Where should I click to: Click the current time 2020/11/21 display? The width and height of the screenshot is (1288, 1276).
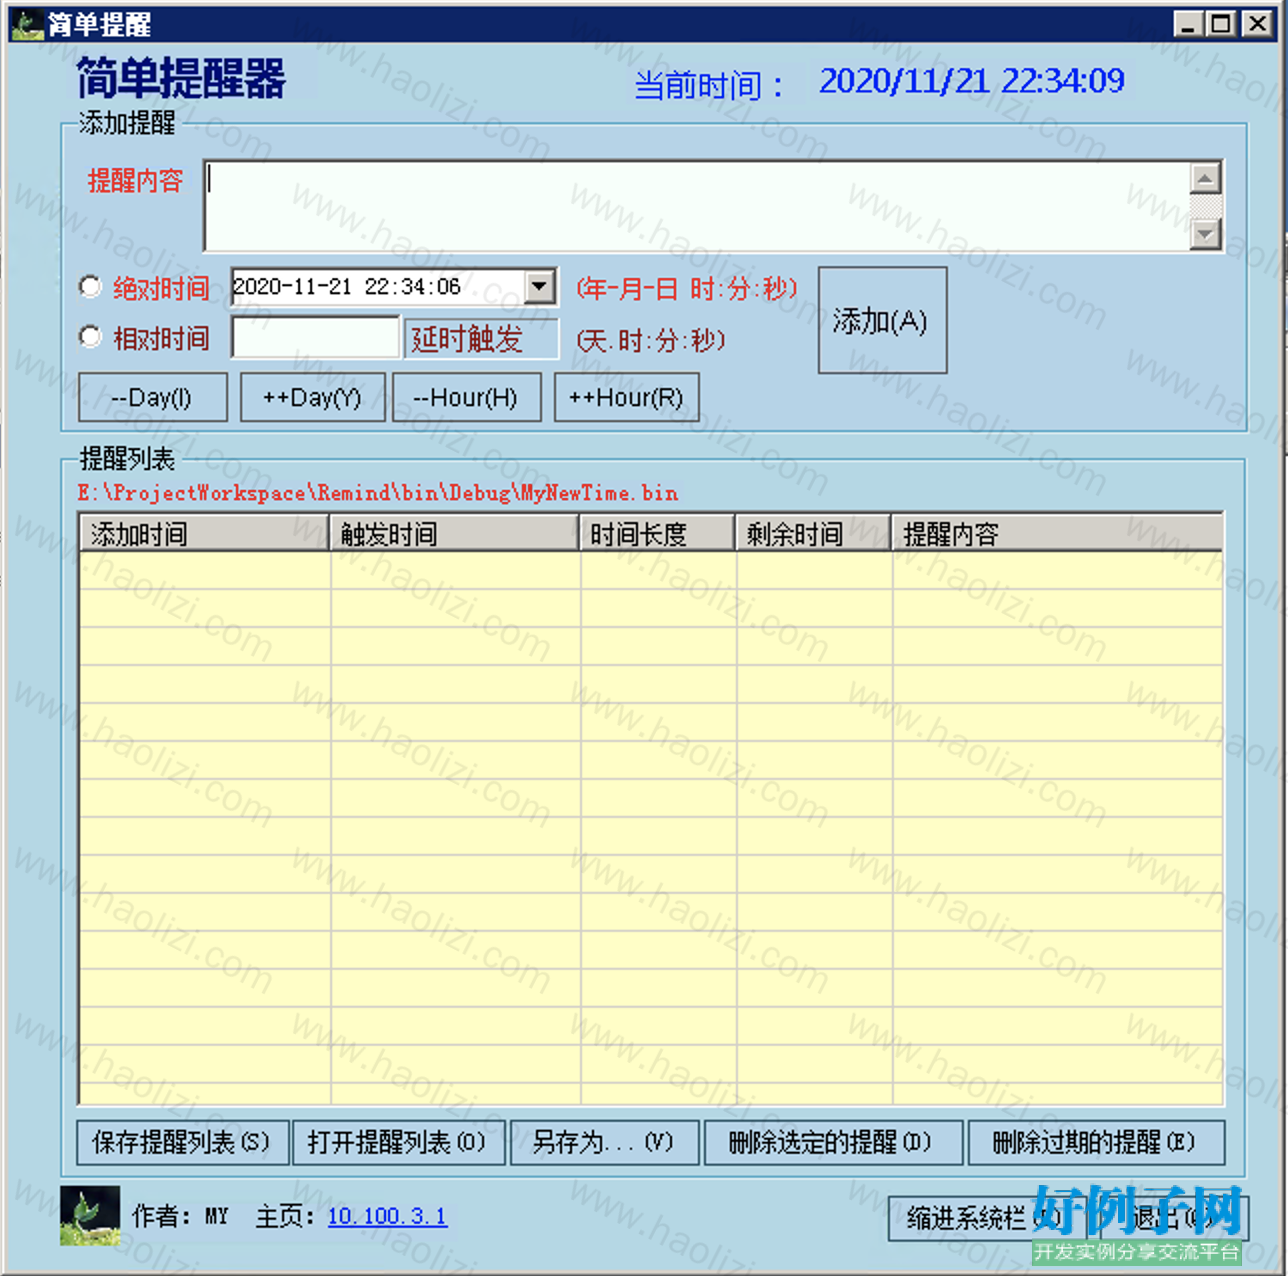[x=971, y=81]
